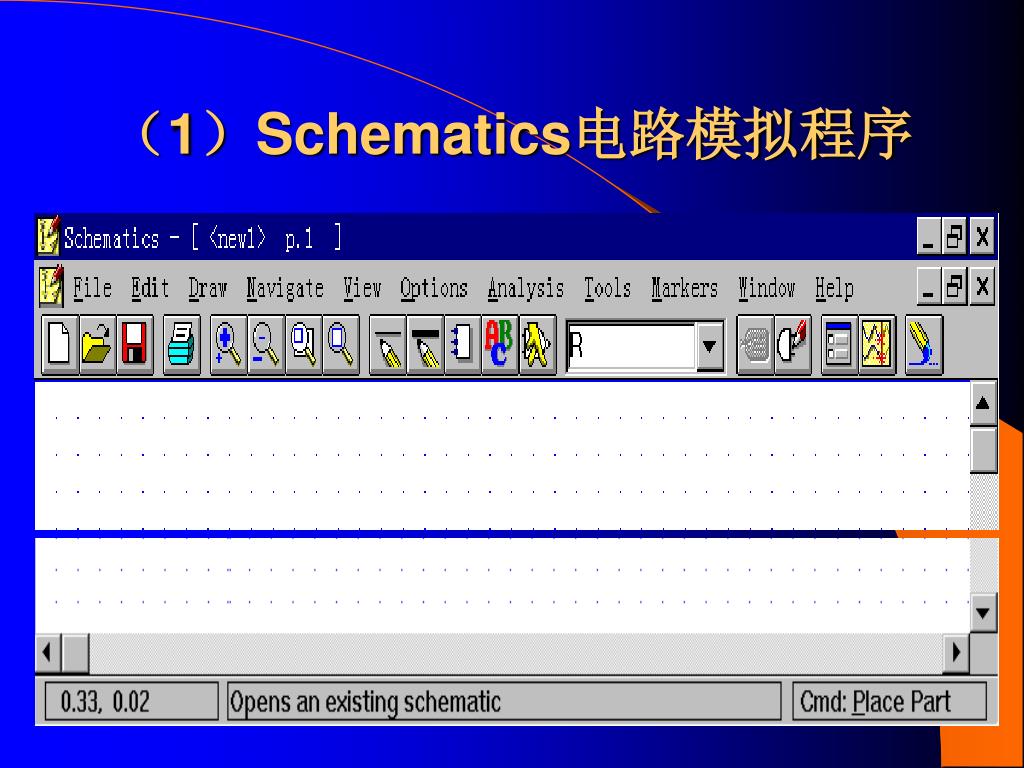Open the Navigate menu
The height and width of the screenshot is (768, 1024).
(x=285, y=288)
